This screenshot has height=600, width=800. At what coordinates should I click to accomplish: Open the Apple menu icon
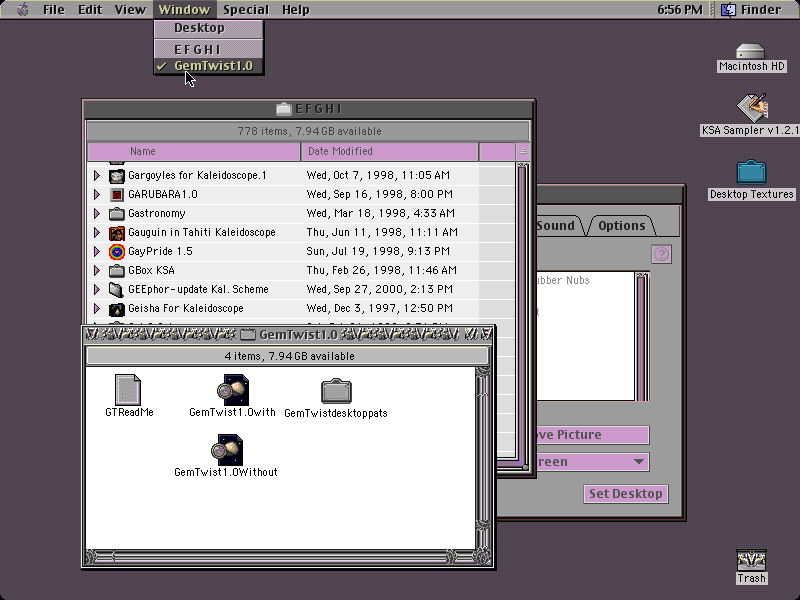click(22, 9)
